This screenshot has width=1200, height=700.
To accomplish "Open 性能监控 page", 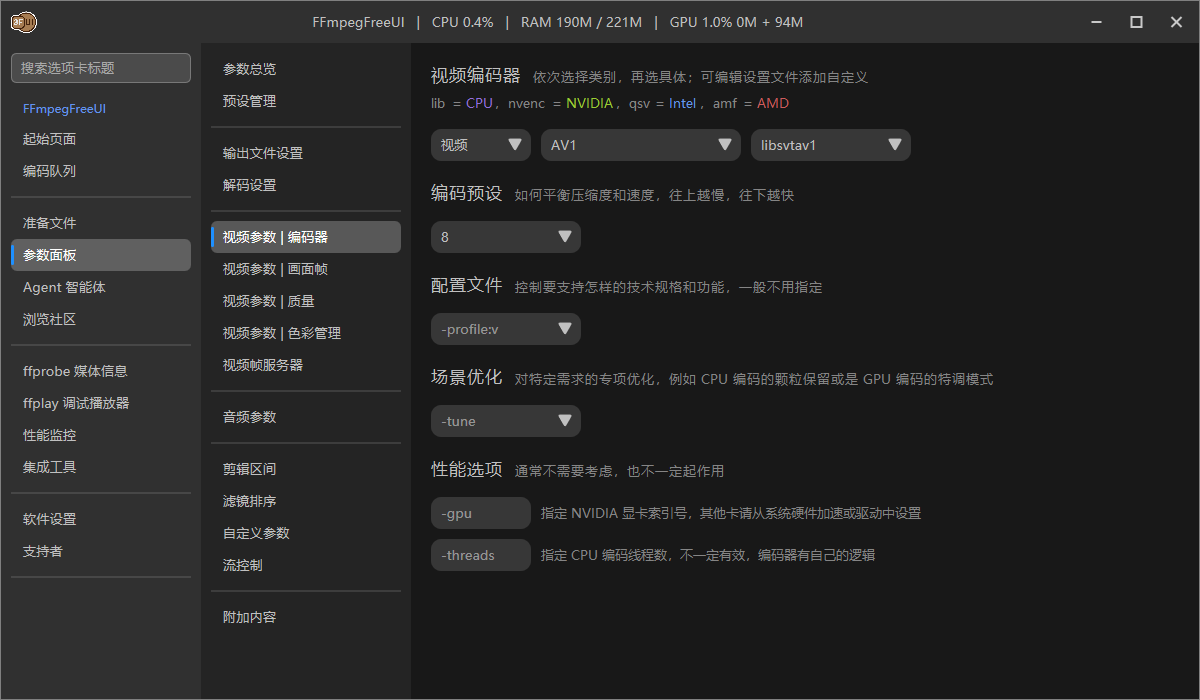I will pos(101,435).
